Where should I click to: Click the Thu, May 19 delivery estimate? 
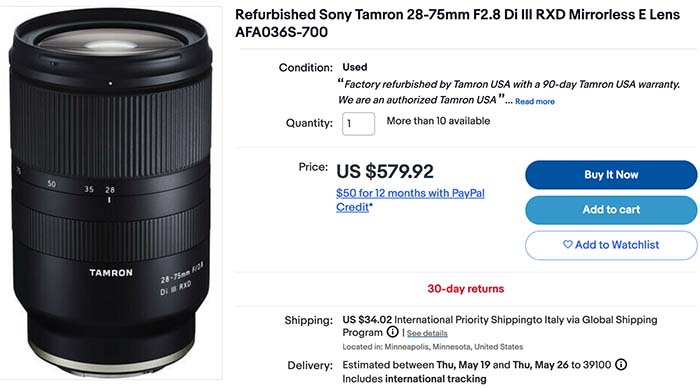(x=463, y=365)
